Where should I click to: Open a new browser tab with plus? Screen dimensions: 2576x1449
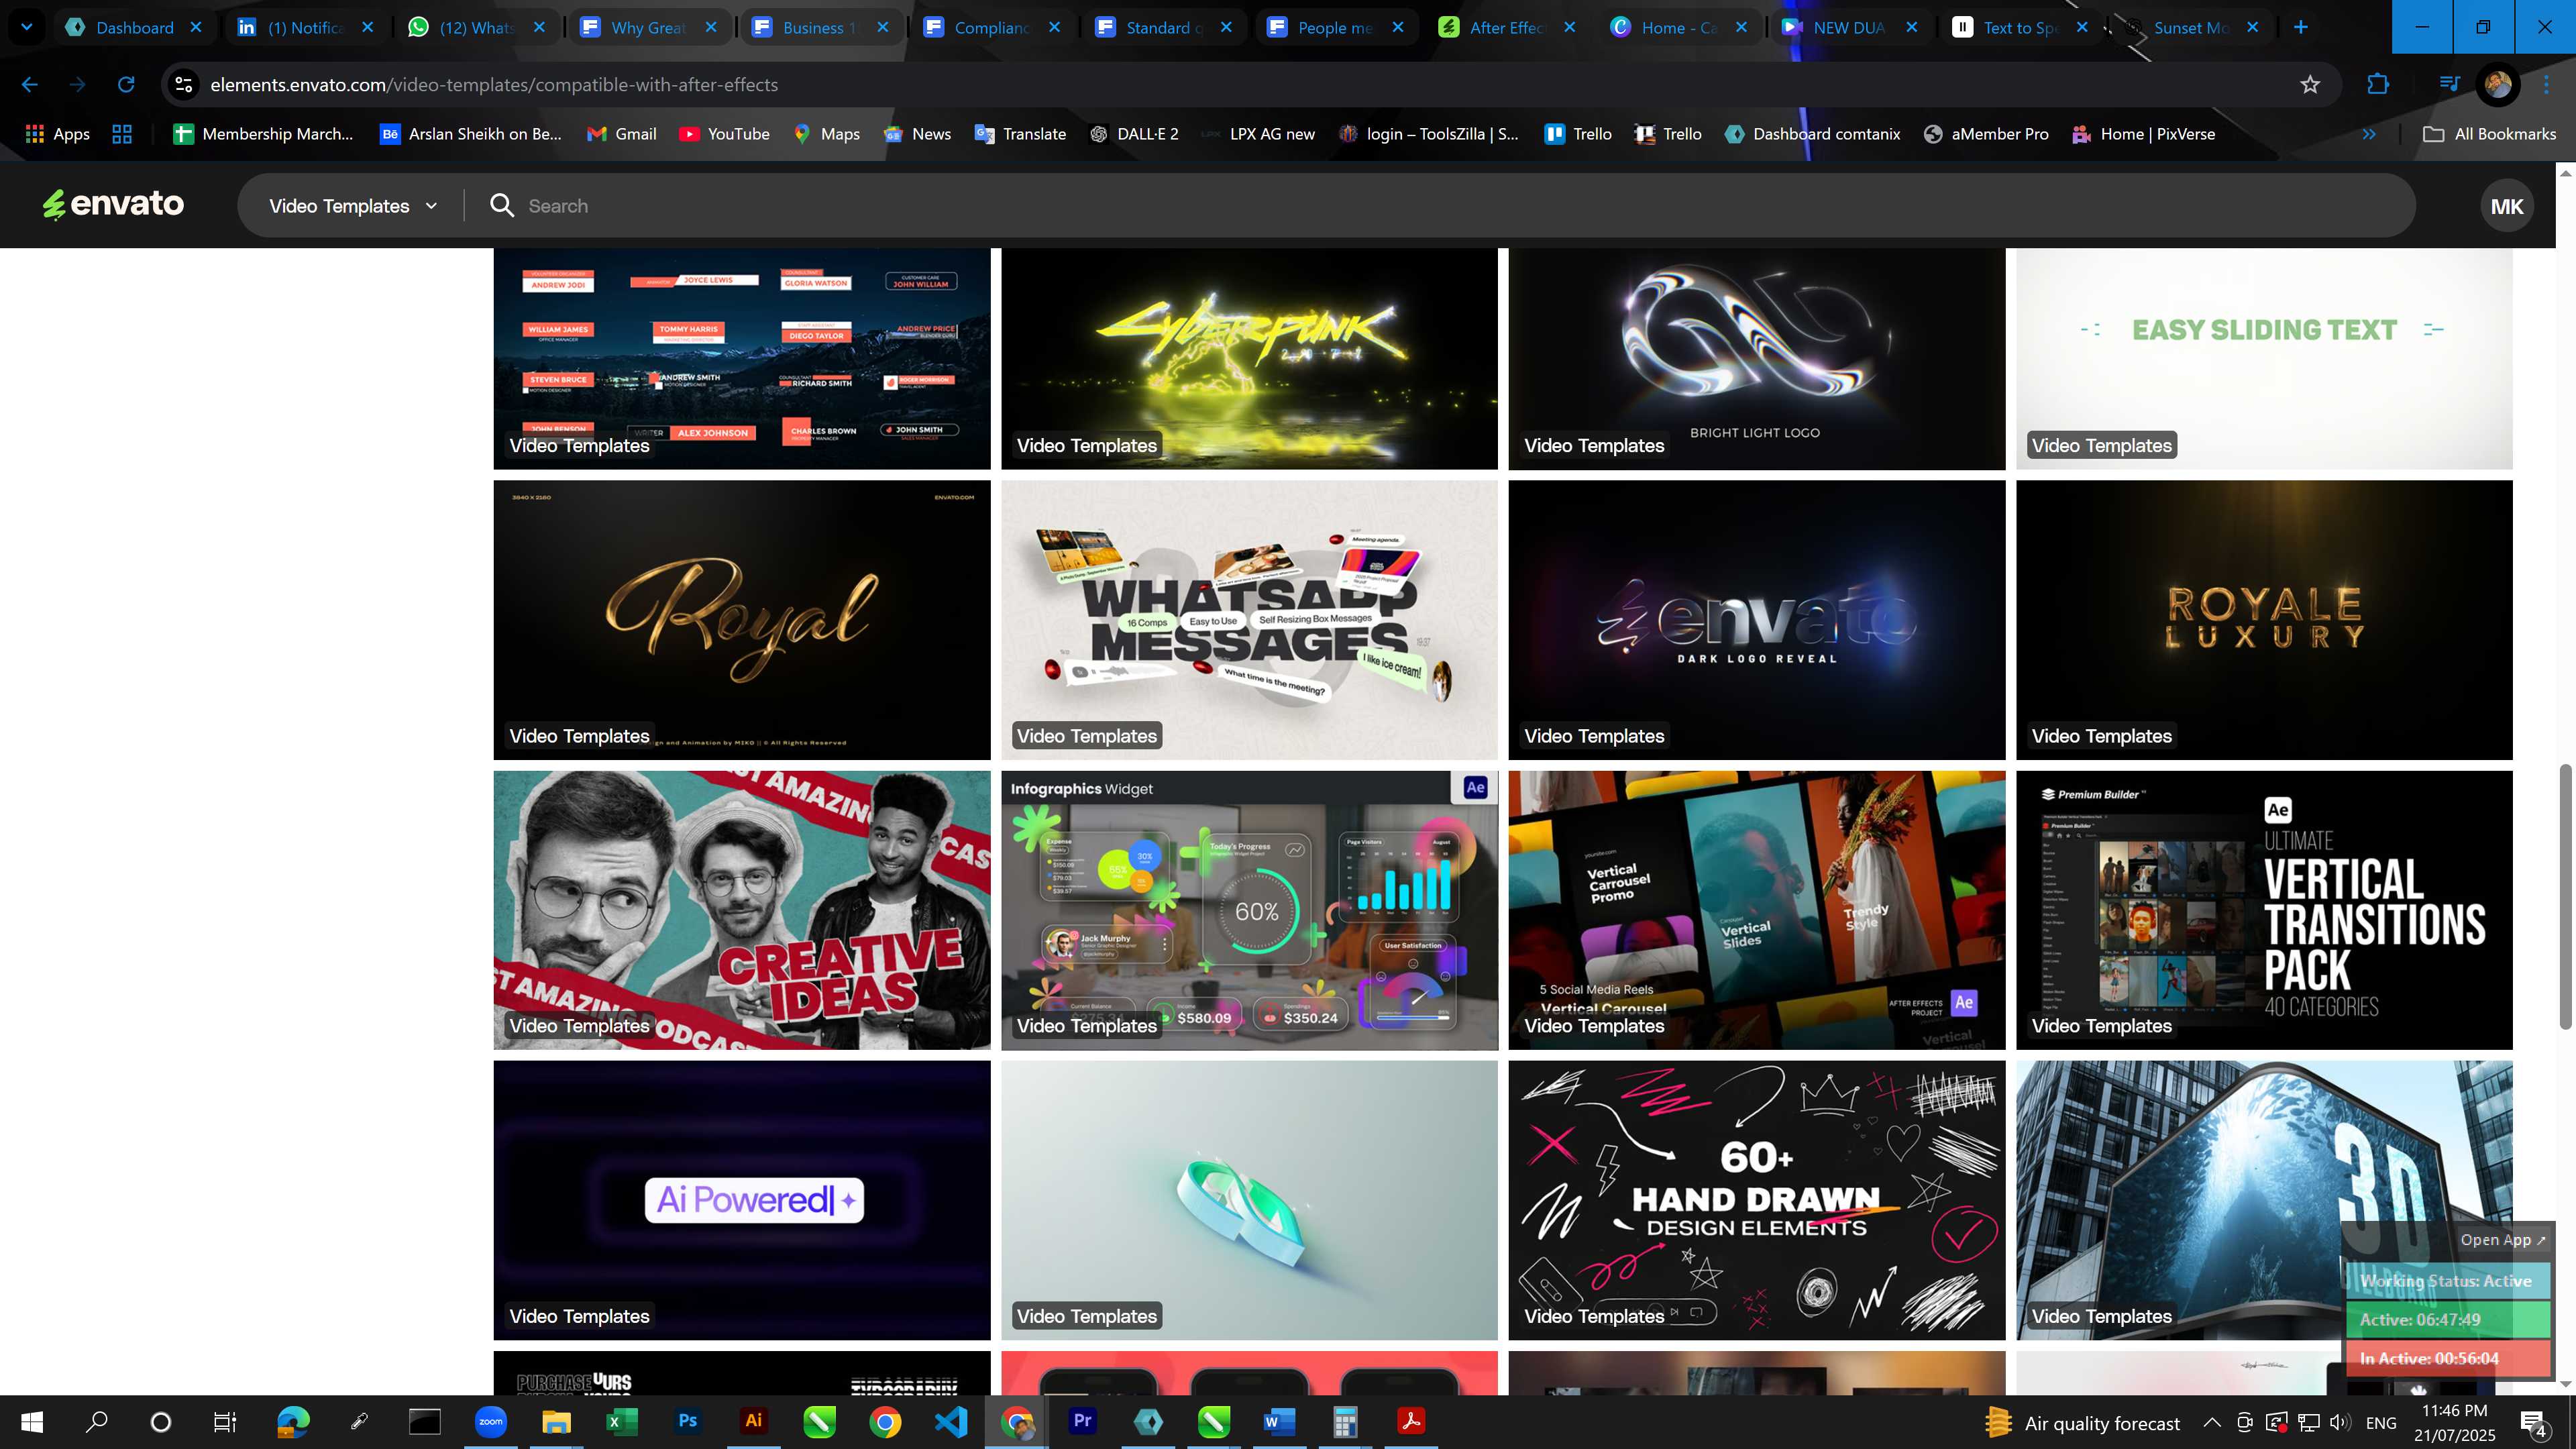[2300, 27]
